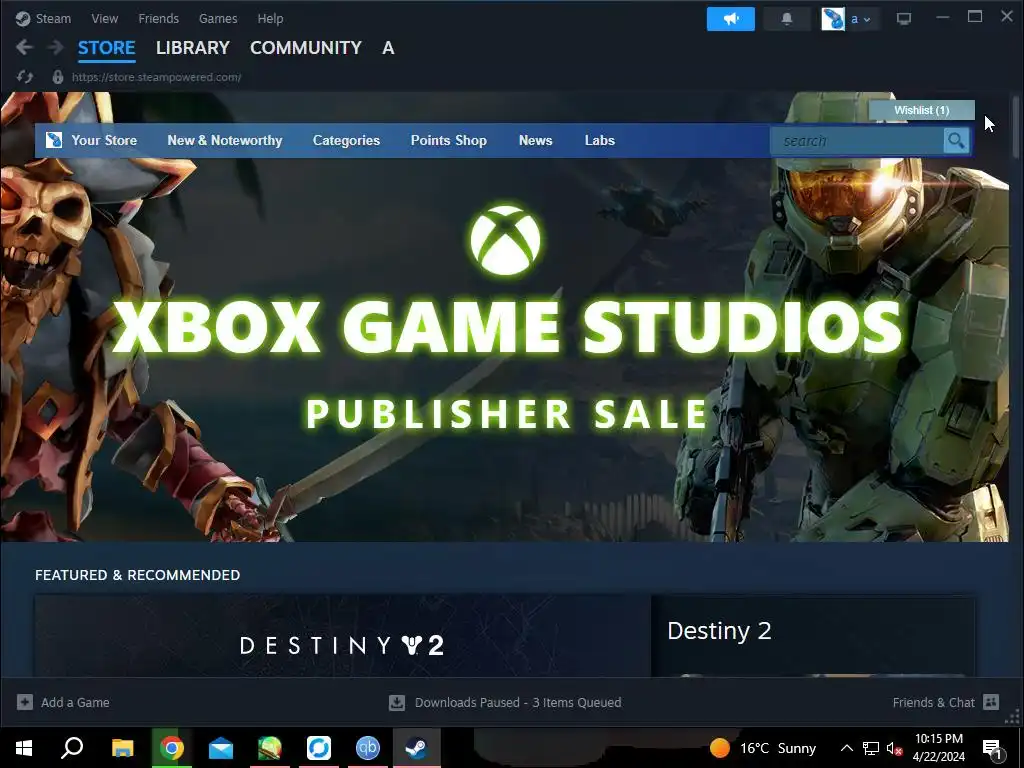This screenshot has width=1024, height=768.
Task: Open the News link
Action: (536, 140)
